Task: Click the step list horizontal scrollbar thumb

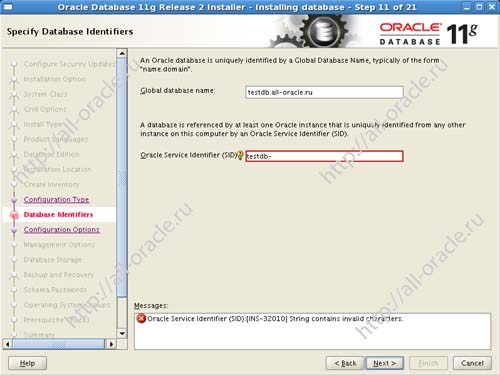Action: click(x=59, y=344)
